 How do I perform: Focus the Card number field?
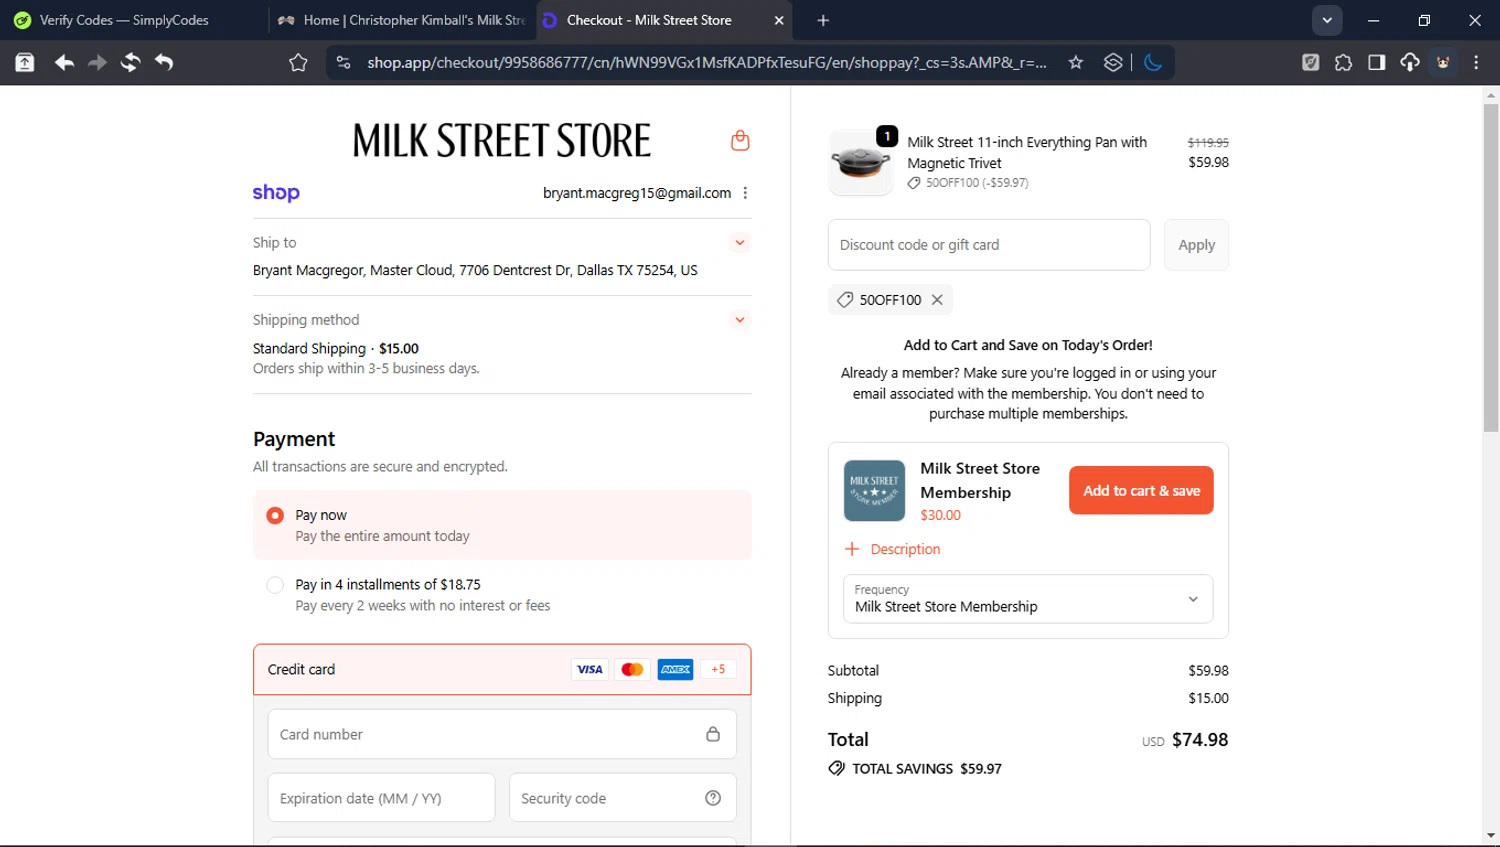(502, 734)
